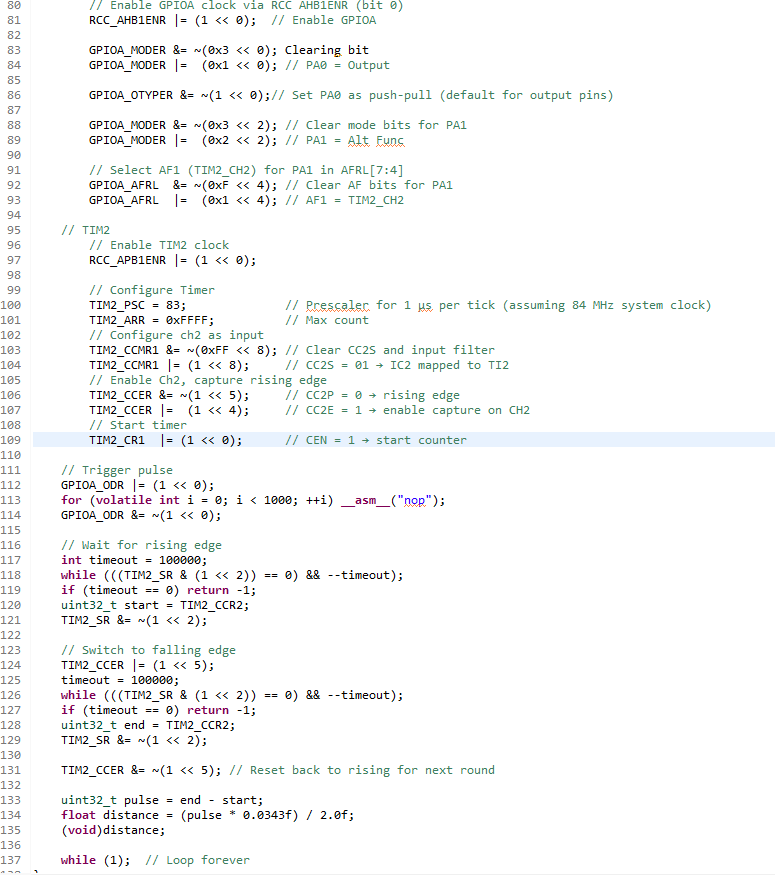
Task: Click the line 'RCC_AHB1ENR |= (1 << 0);'
Action: [172, 20]
